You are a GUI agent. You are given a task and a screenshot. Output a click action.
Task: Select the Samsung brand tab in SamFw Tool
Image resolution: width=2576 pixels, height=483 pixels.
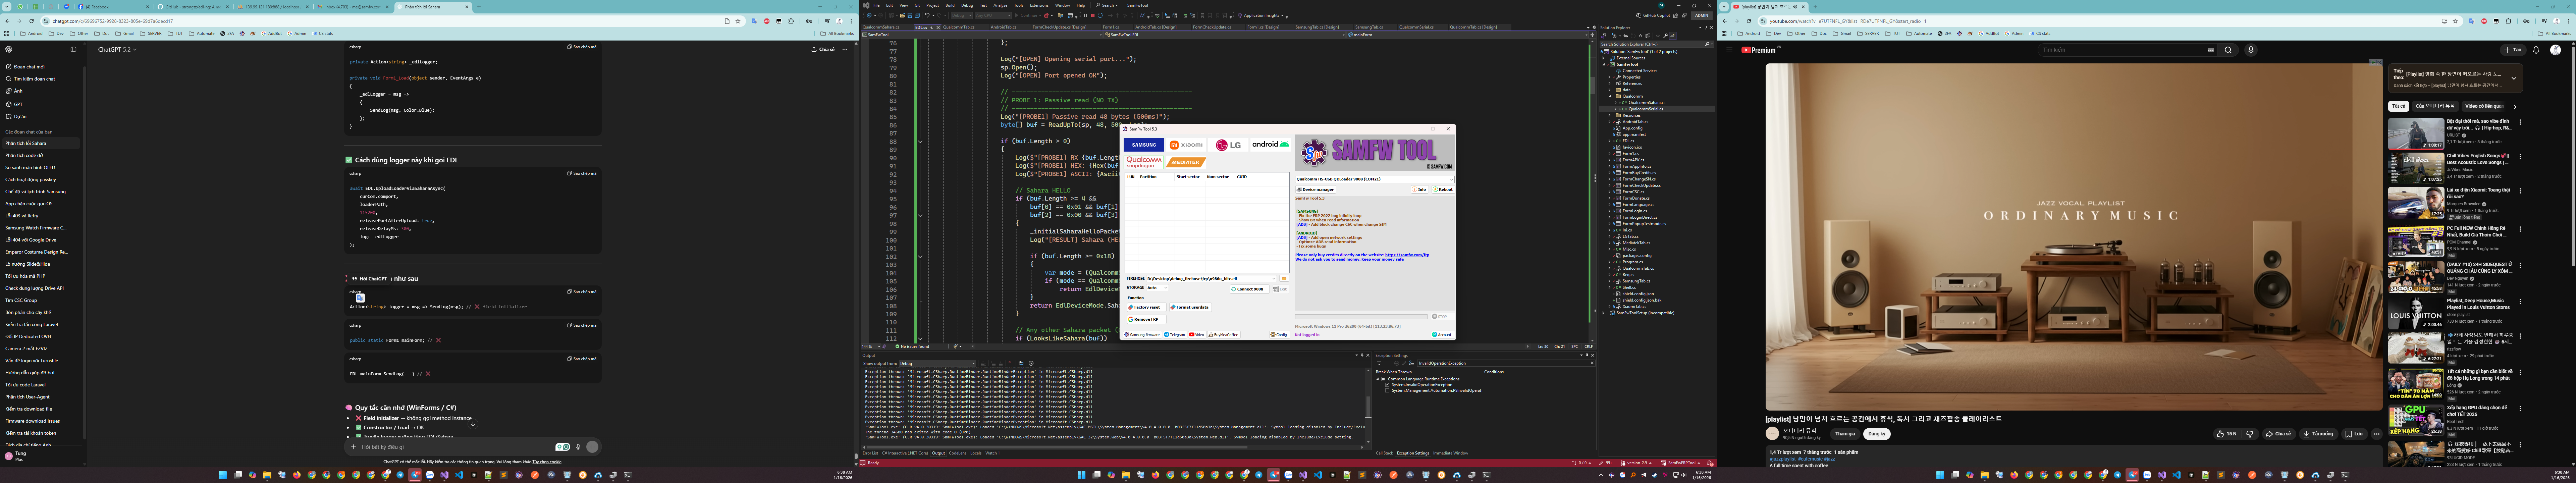click(x=1144, y=145)
